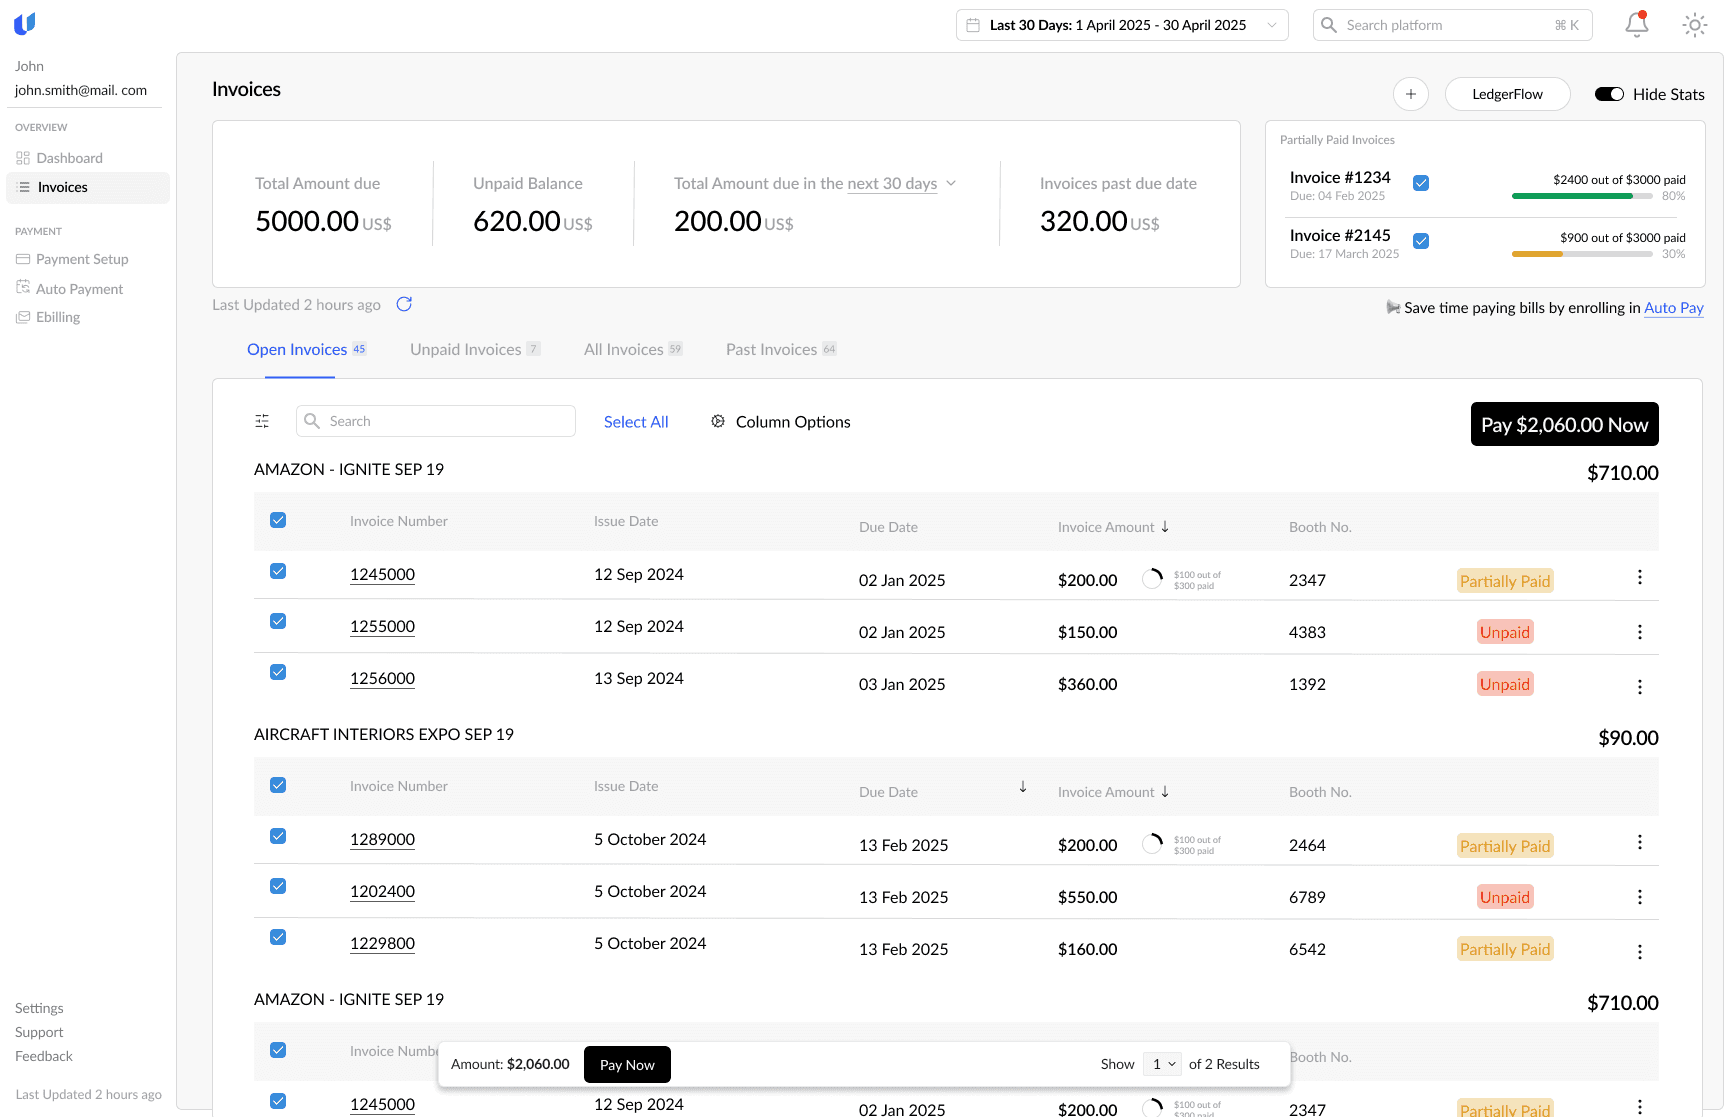Open invoice number 1289000 link
Image resolution: width=1728 pixels, height=1117 pixels.
(382, 839)
